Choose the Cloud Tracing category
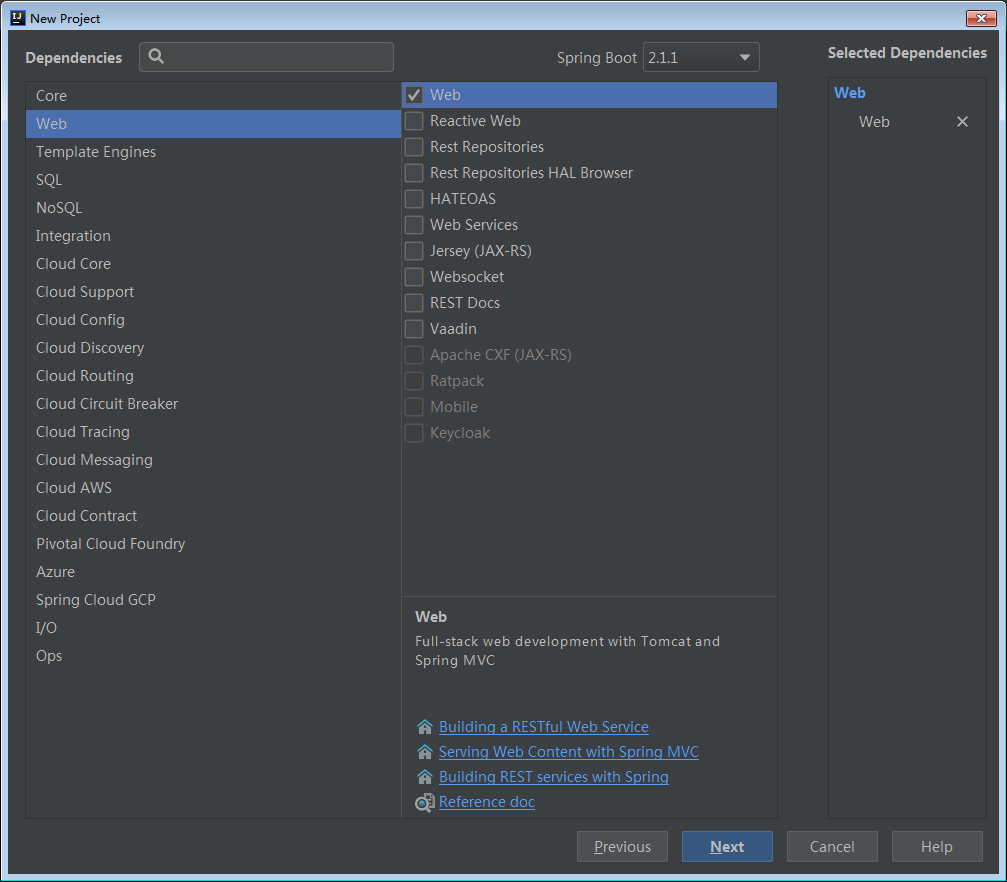Screen dimensions: 1007x882 click(x=213, y=432)
